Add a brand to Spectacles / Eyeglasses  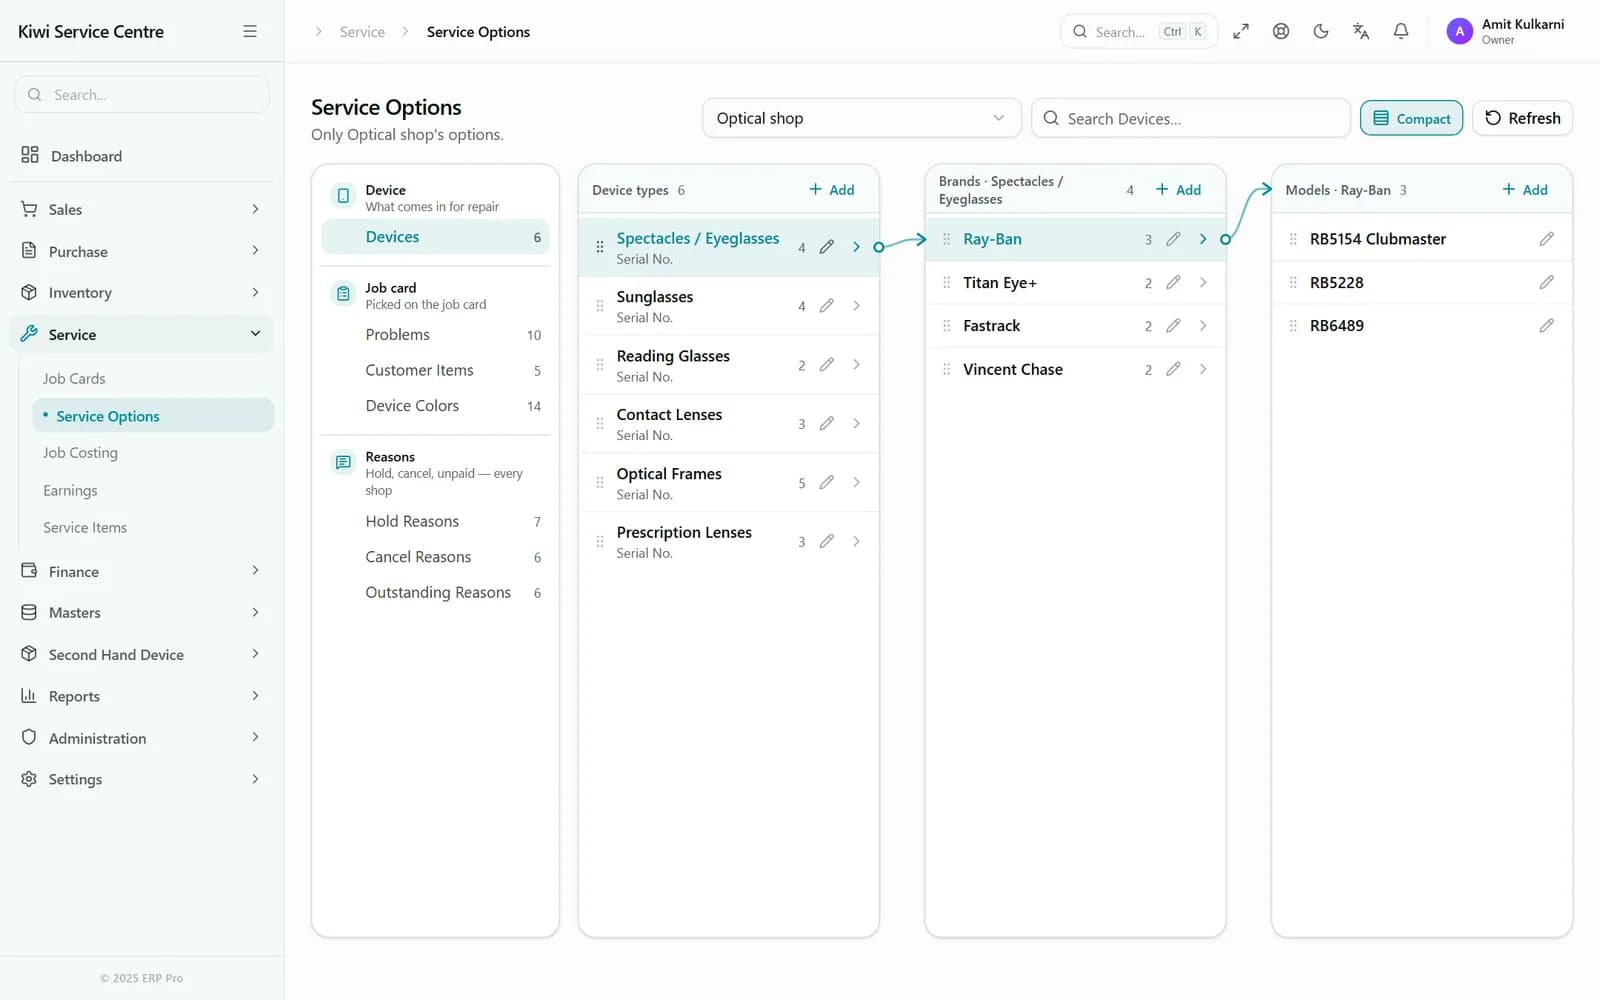[1179, 190]
